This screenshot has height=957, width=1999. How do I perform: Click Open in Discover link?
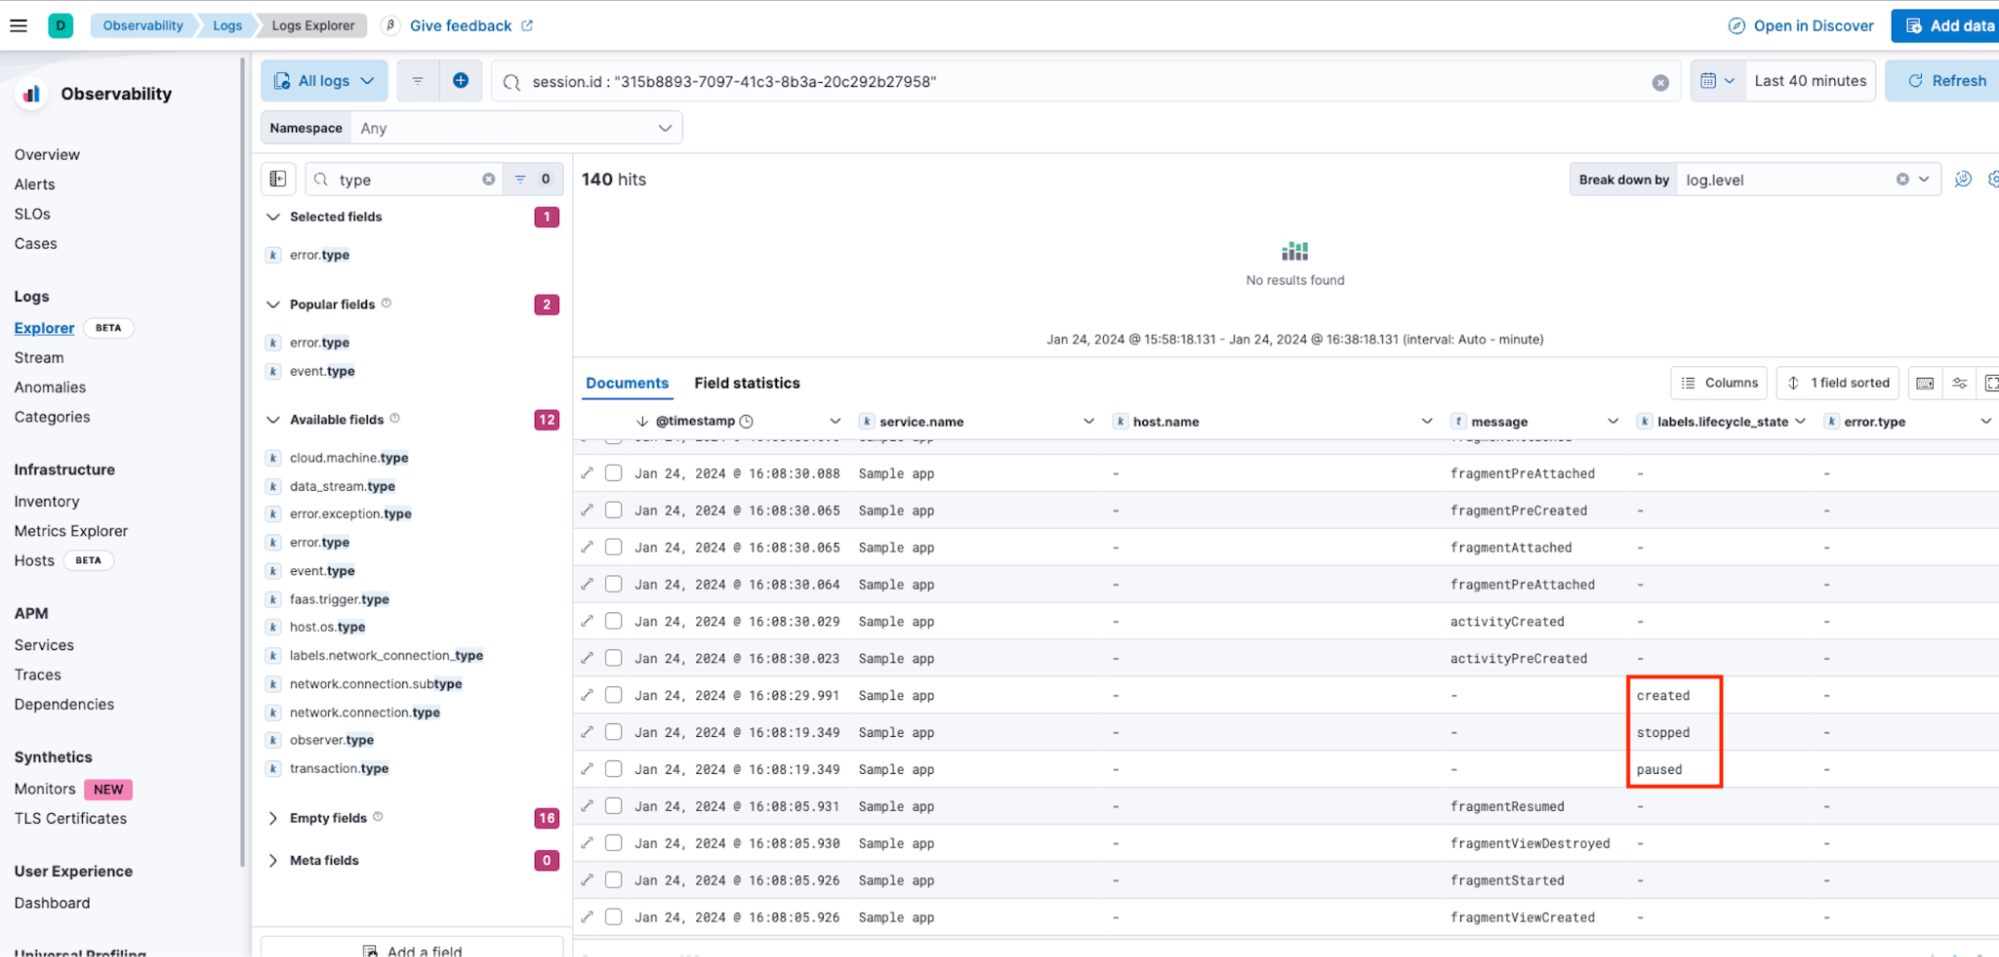(x=1801, y=26)
